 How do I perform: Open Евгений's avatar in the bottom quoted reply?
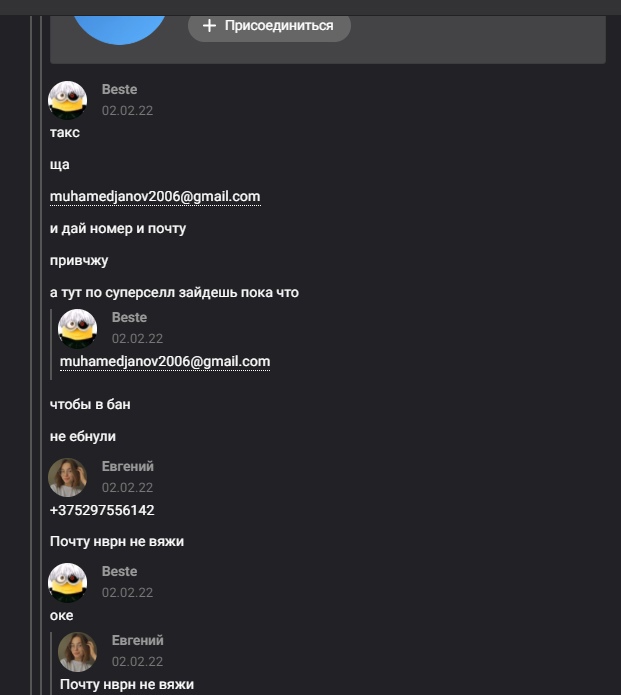click(78, 651)
